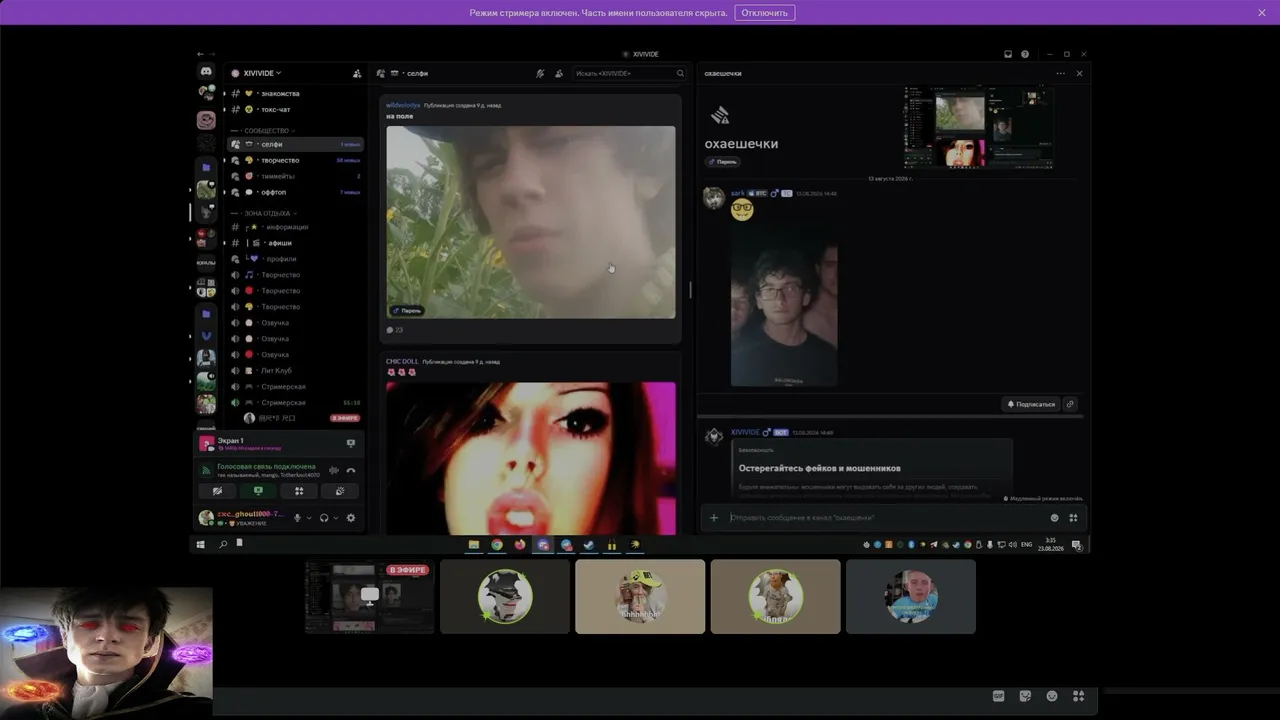Open the Стримерская voice channel showing 55:18
This screenshot has width=1280, height=720.
pos(296,403)
